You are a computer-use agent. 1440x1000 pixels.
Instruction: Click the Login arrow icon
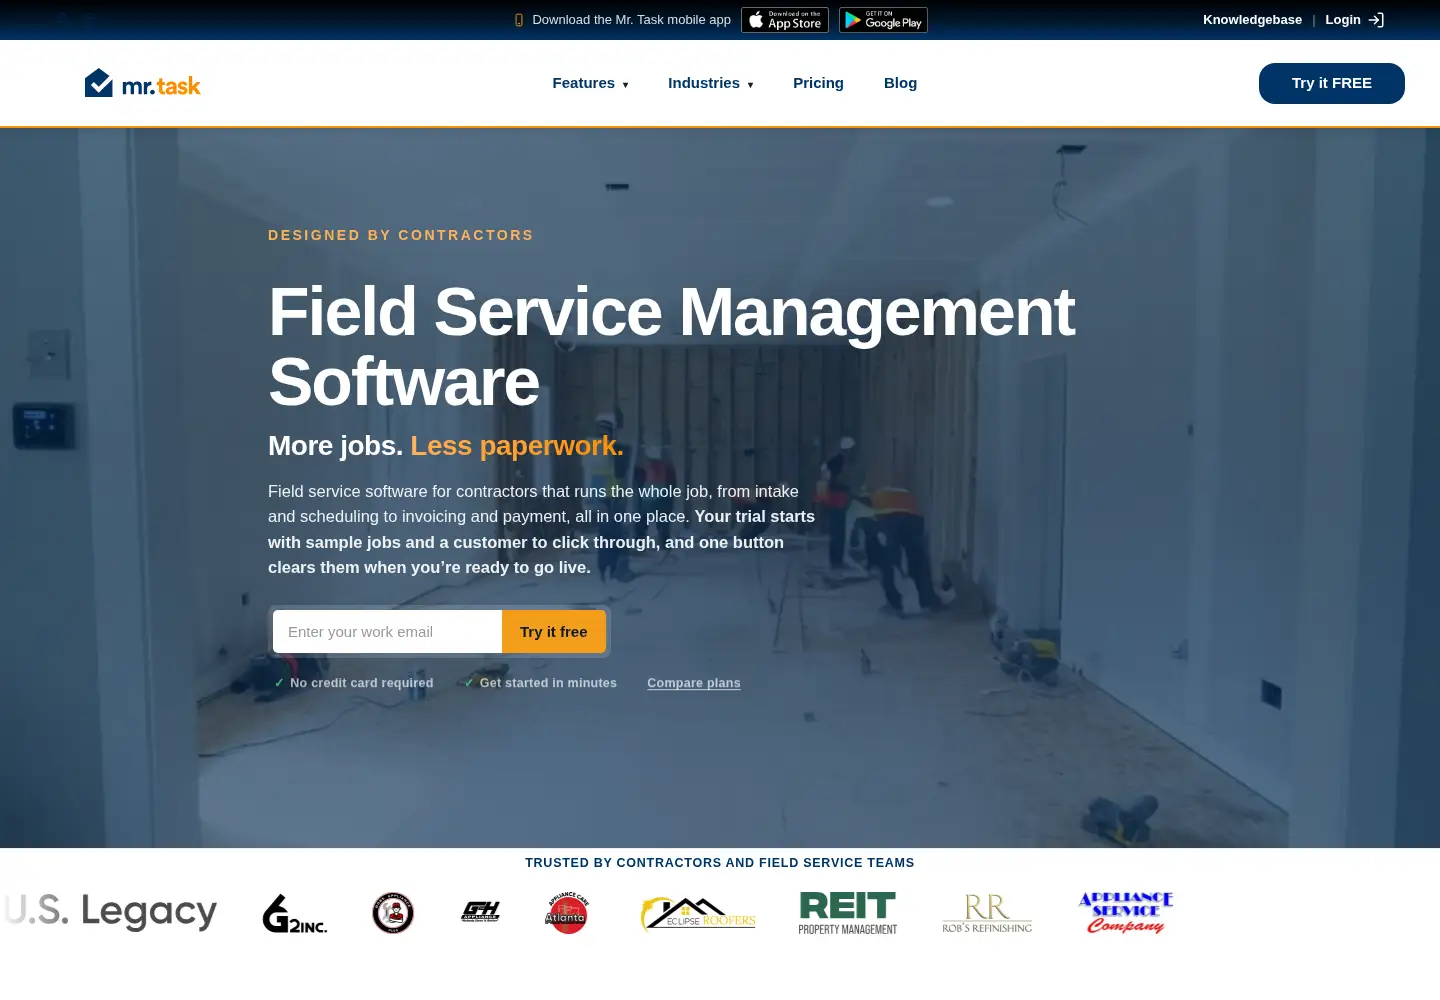pos(1376,20)
